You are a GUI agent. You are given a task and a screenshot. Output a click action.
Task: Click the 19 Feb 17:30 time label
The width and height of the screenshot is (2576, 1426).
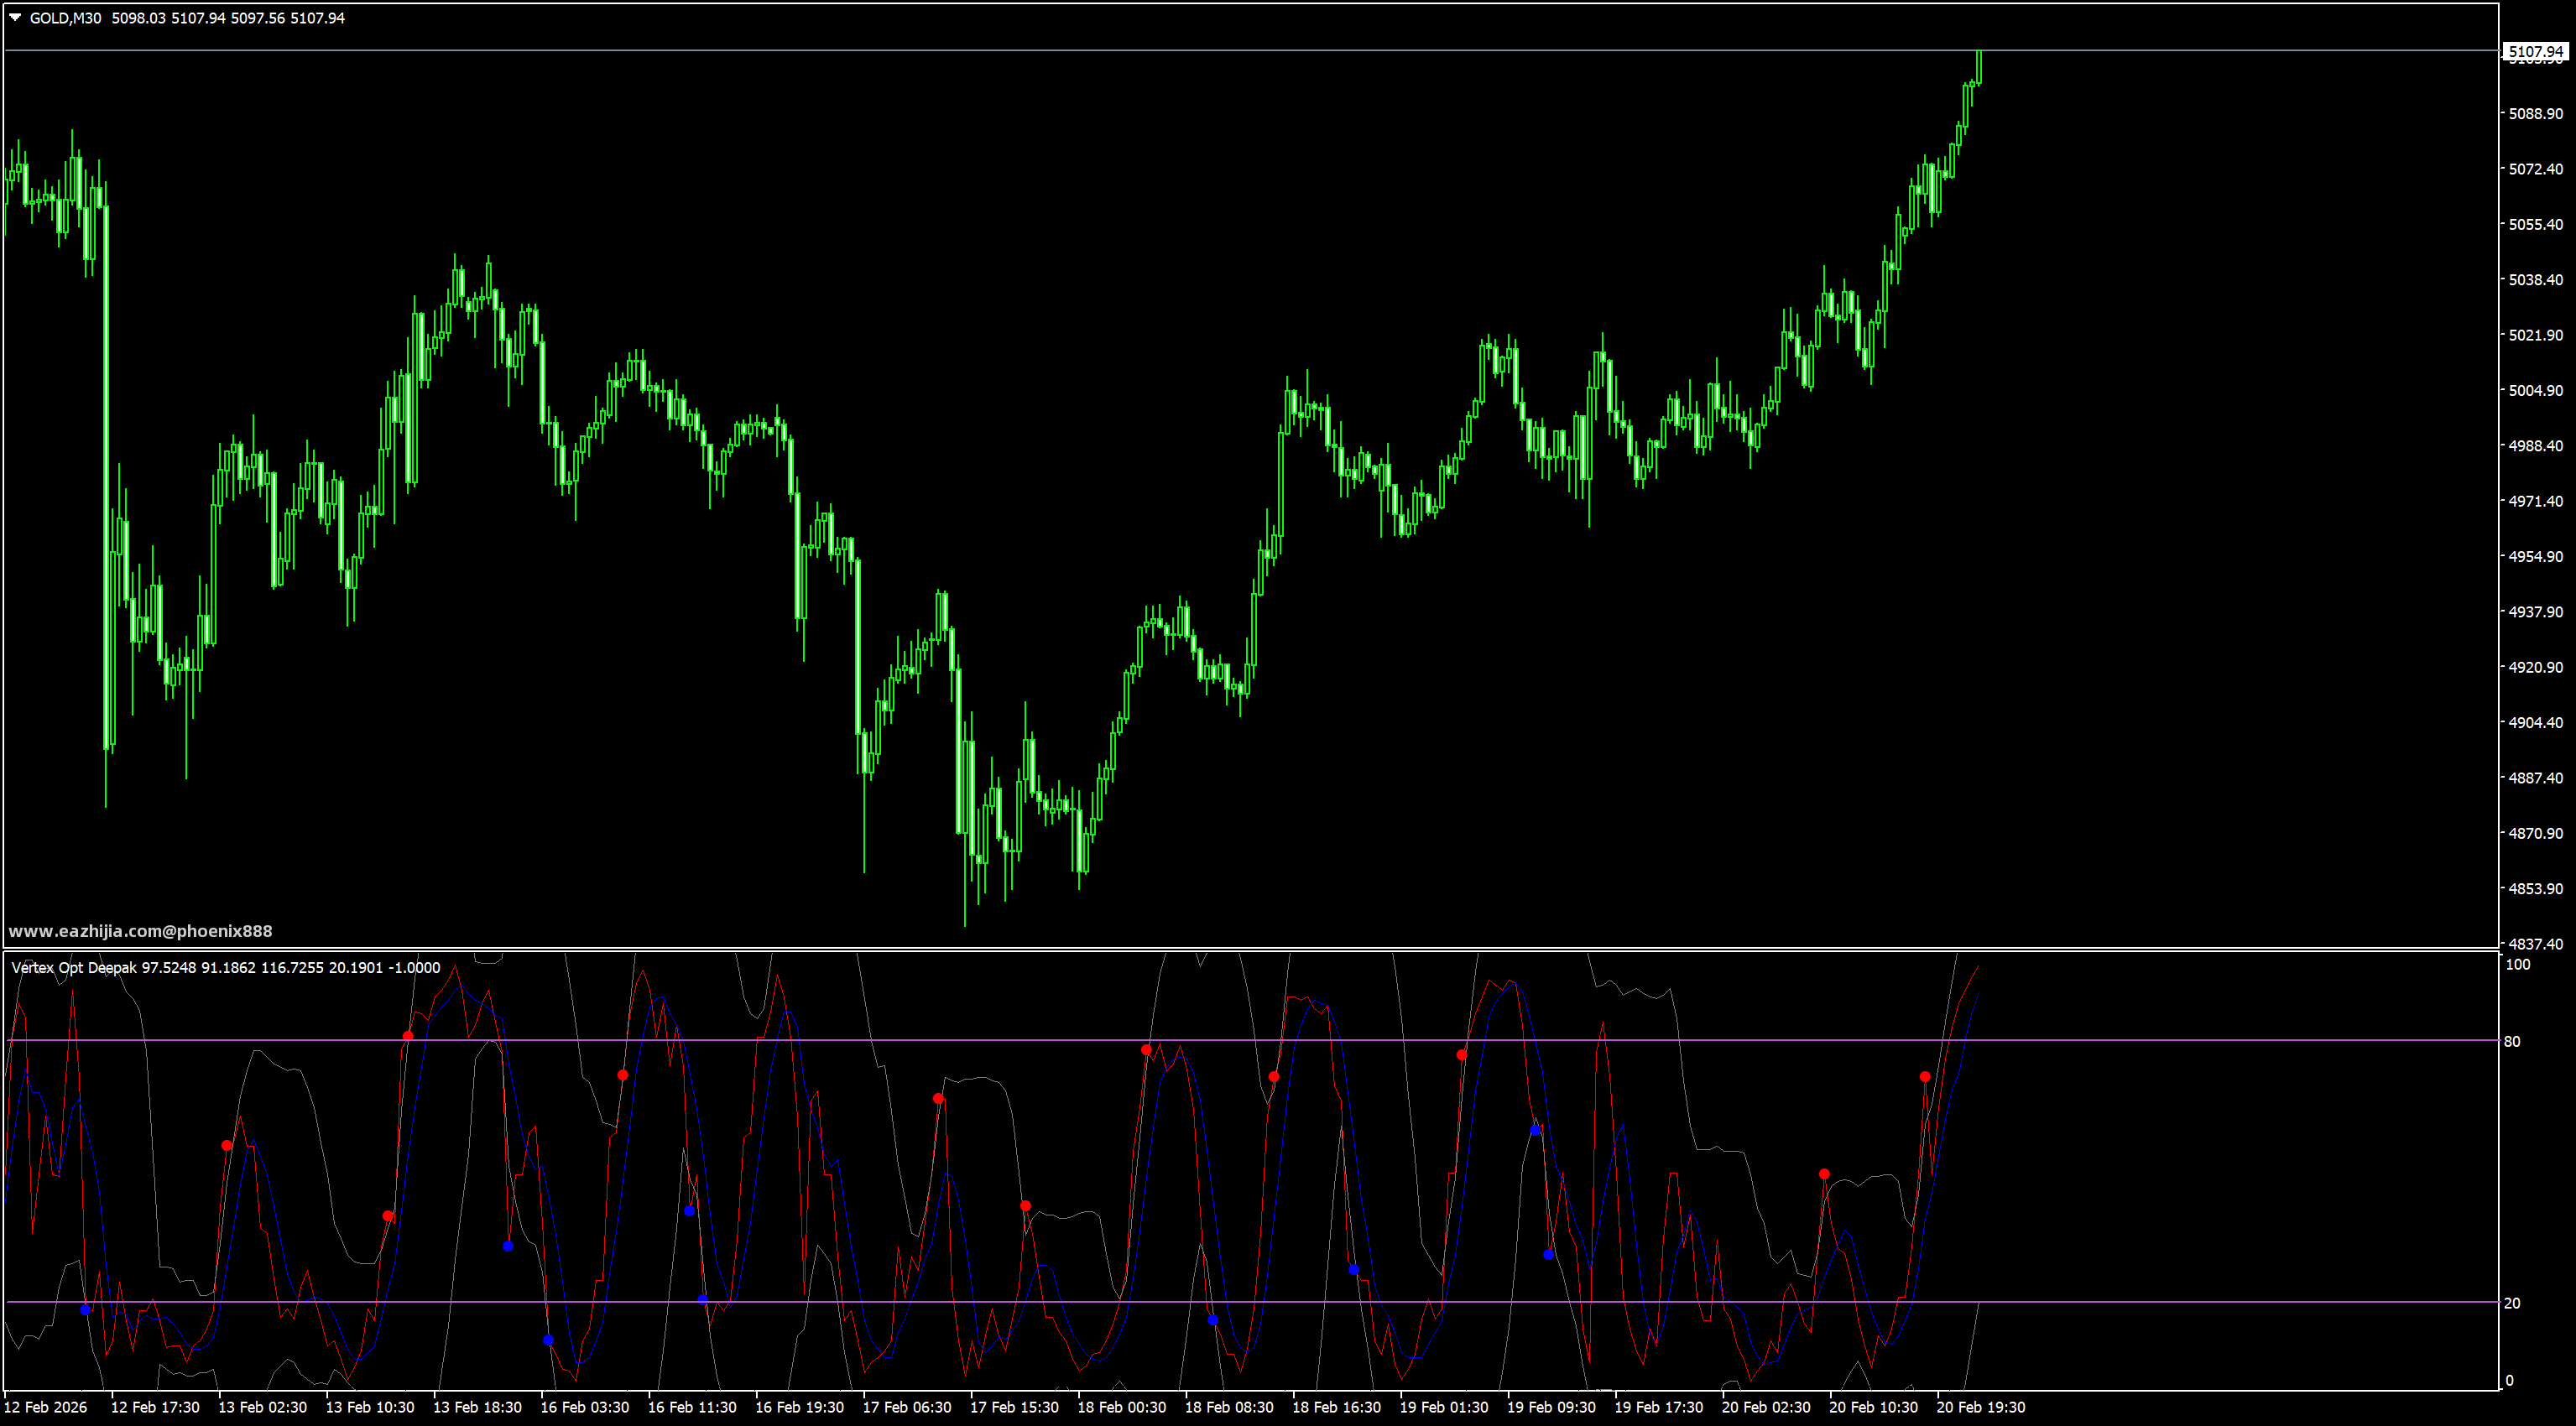(x=1659, y=1407)
